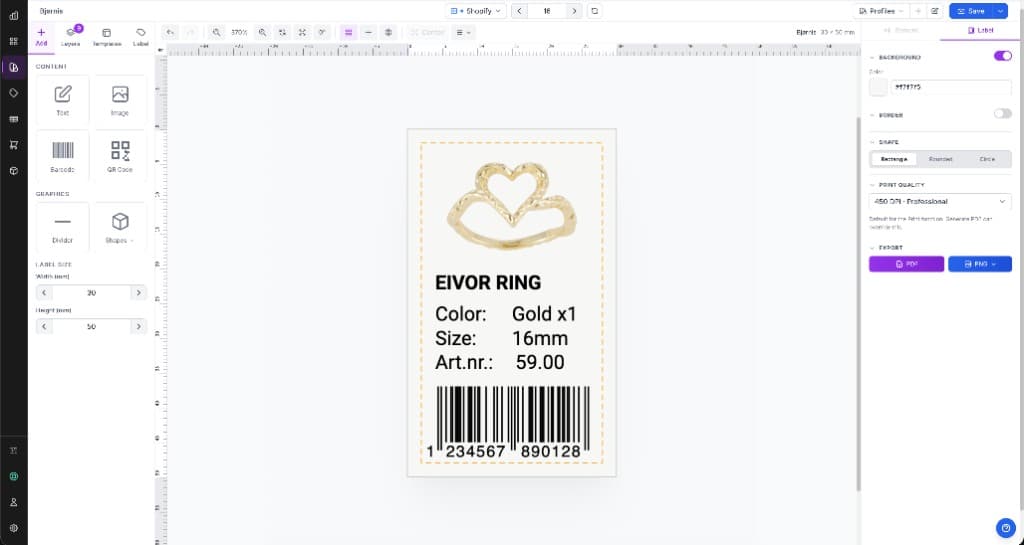1024x545 pixels.
Task: Click the background hex color input
Action: pyautogui.click(x=951, y=87)
